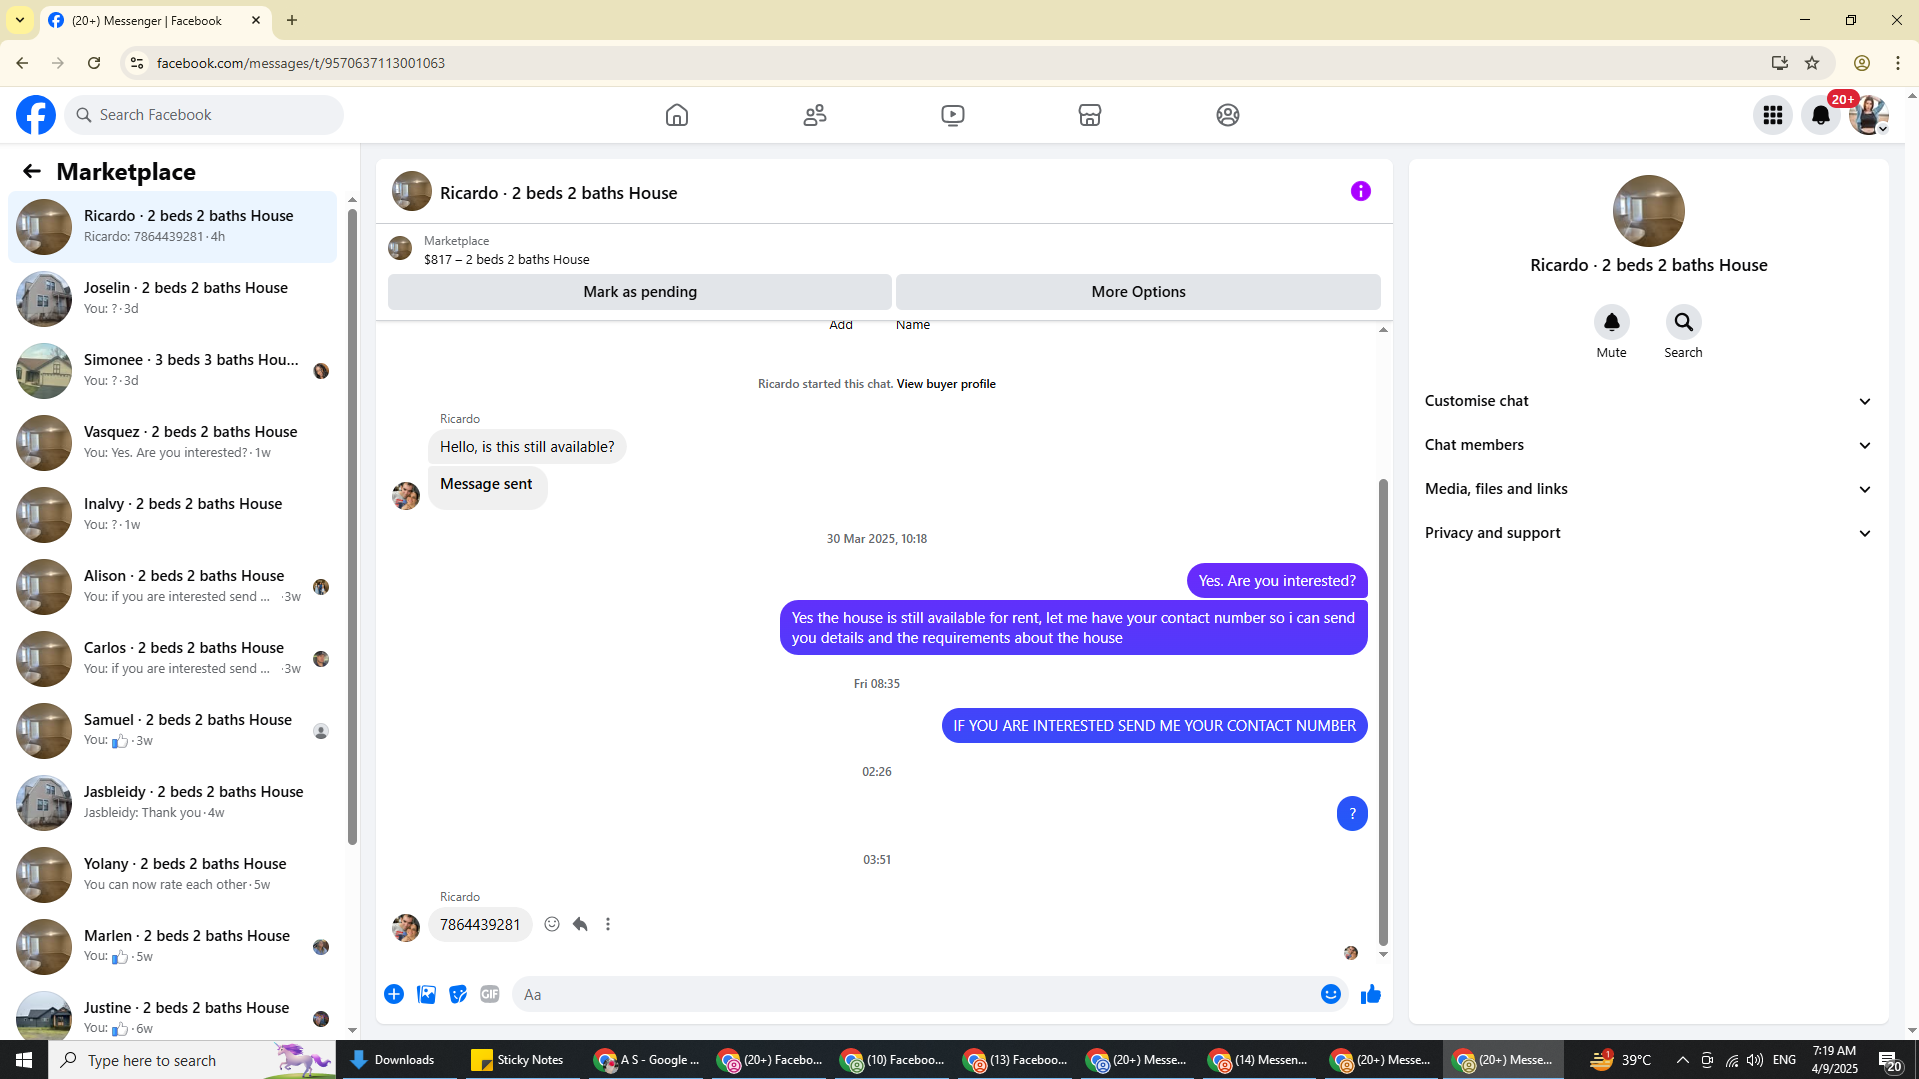Screen dimensions: 1919x1079
Task: Open a new browser tab
Action: pyautogui.click(x=292, y=20)
